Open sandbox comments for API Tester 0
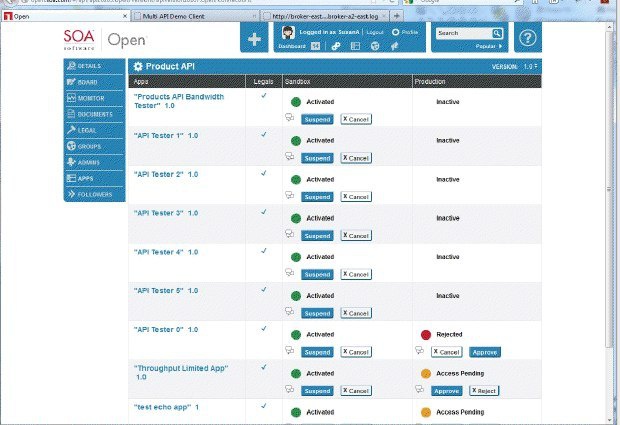This screenshot has height=425, width=620. (x=289, y=350)
